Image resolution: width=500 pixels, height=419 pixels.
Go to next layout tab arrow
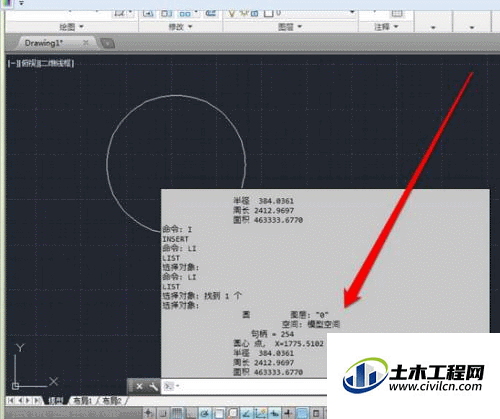click(x=28, y=400)
